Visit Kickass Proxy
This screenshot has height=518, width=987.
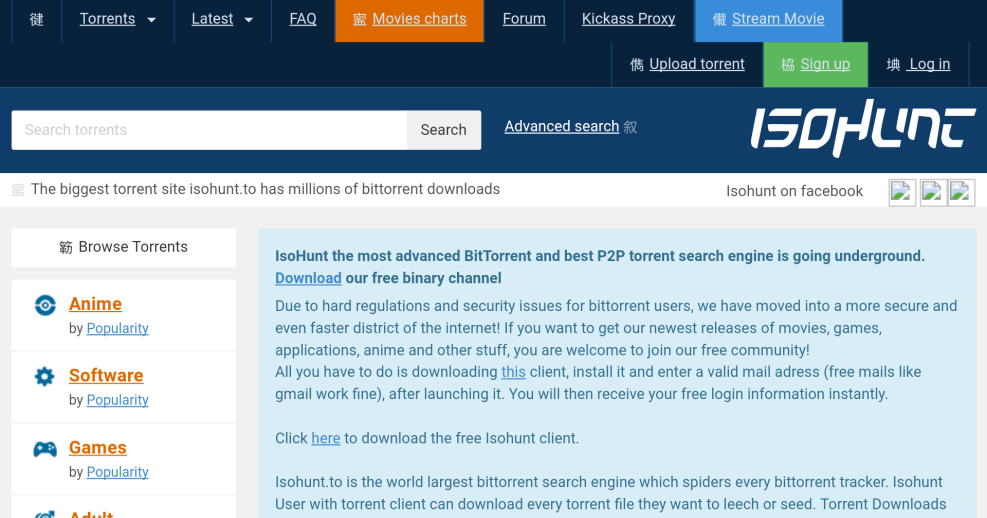coord(628,19)
